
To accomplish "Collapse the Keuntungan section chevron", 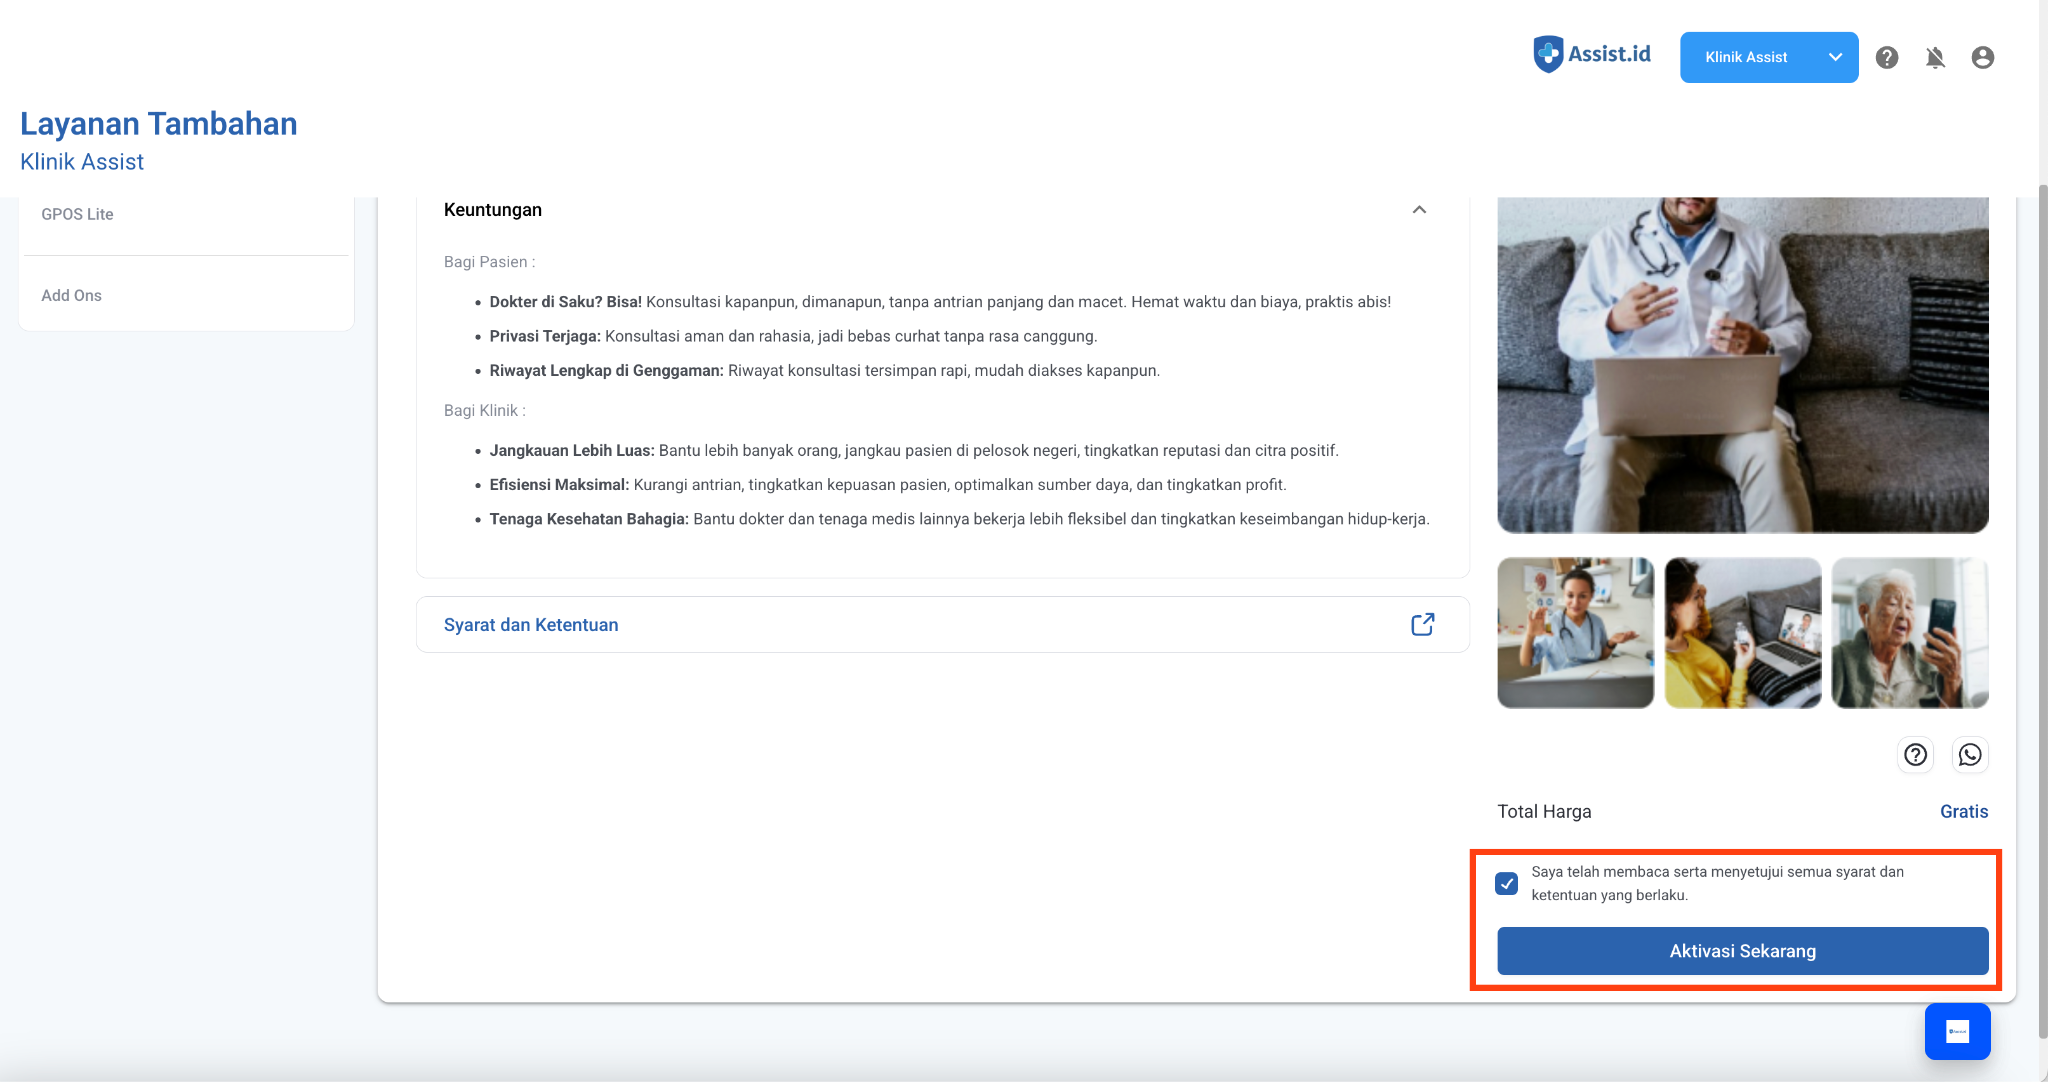I will point(1419,210).
